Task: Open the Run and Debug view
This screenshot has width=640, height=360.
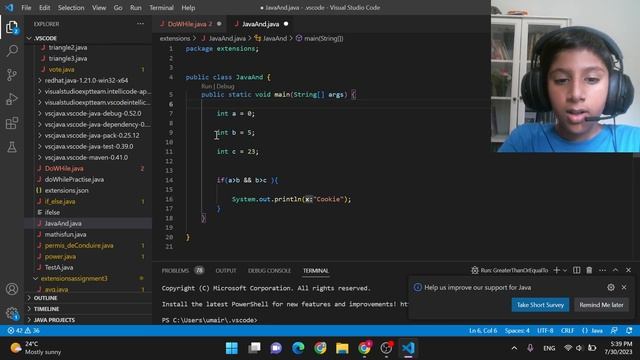Action: 12,99
